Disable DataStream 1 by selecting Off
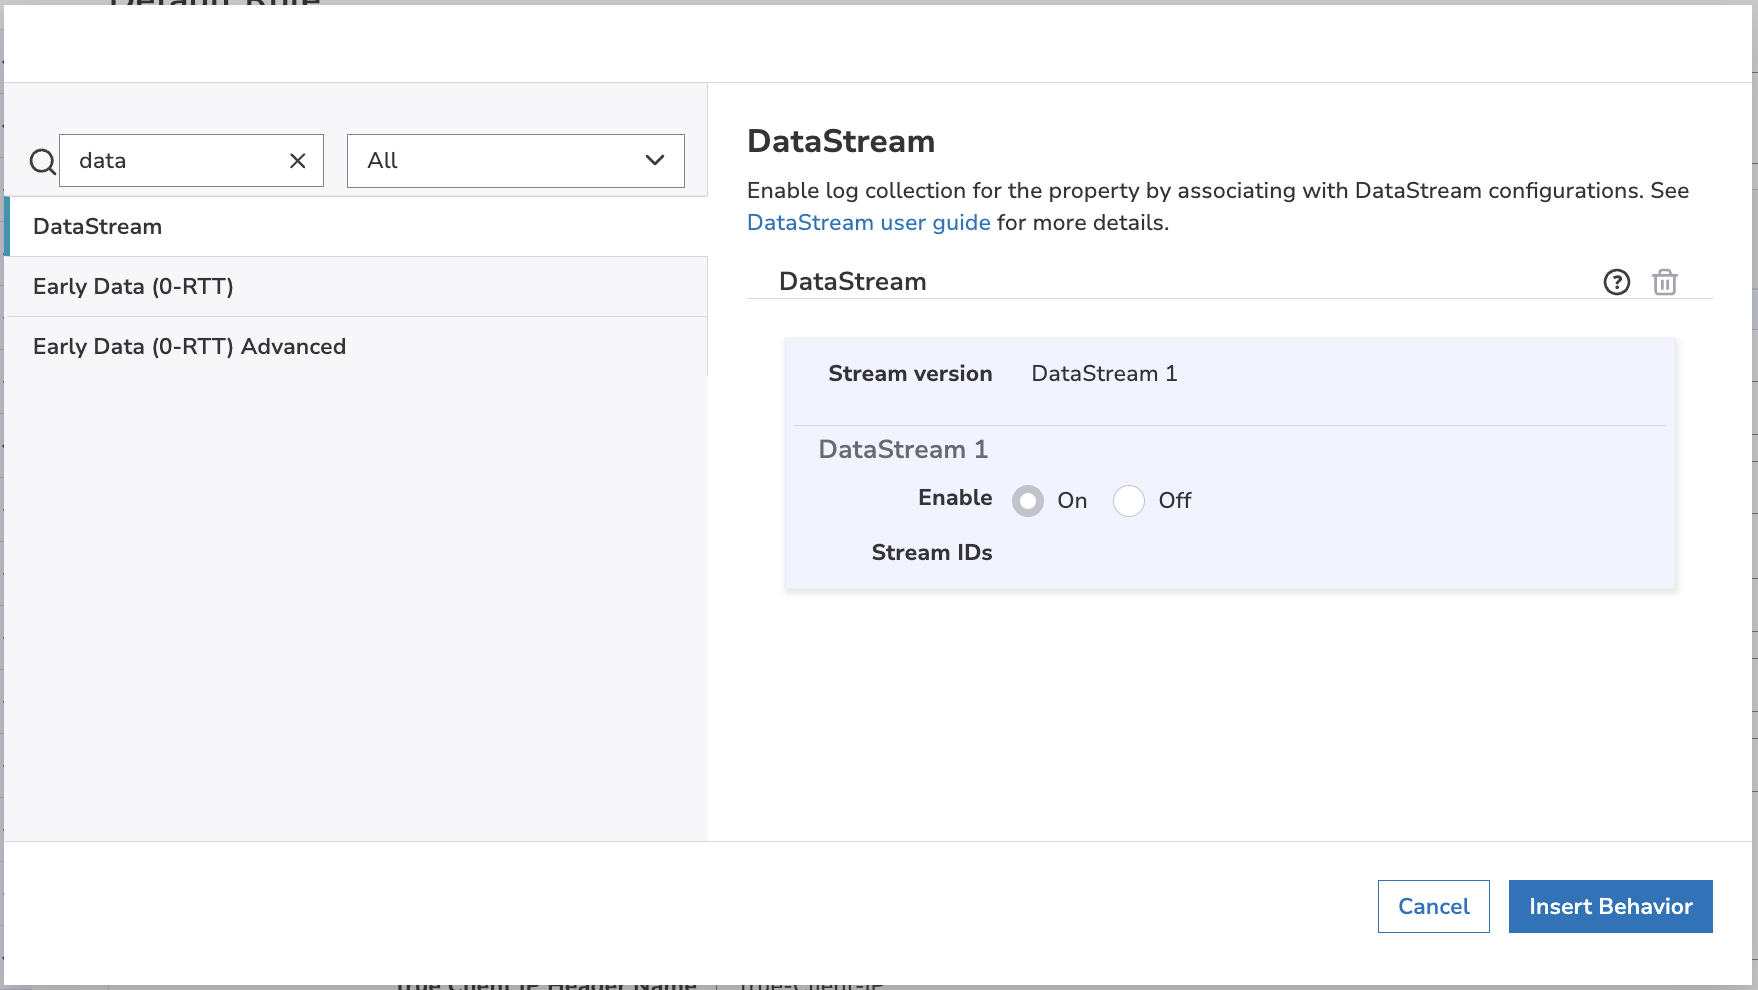This screenshot has width=1758, height=990. click(1129, 501)
